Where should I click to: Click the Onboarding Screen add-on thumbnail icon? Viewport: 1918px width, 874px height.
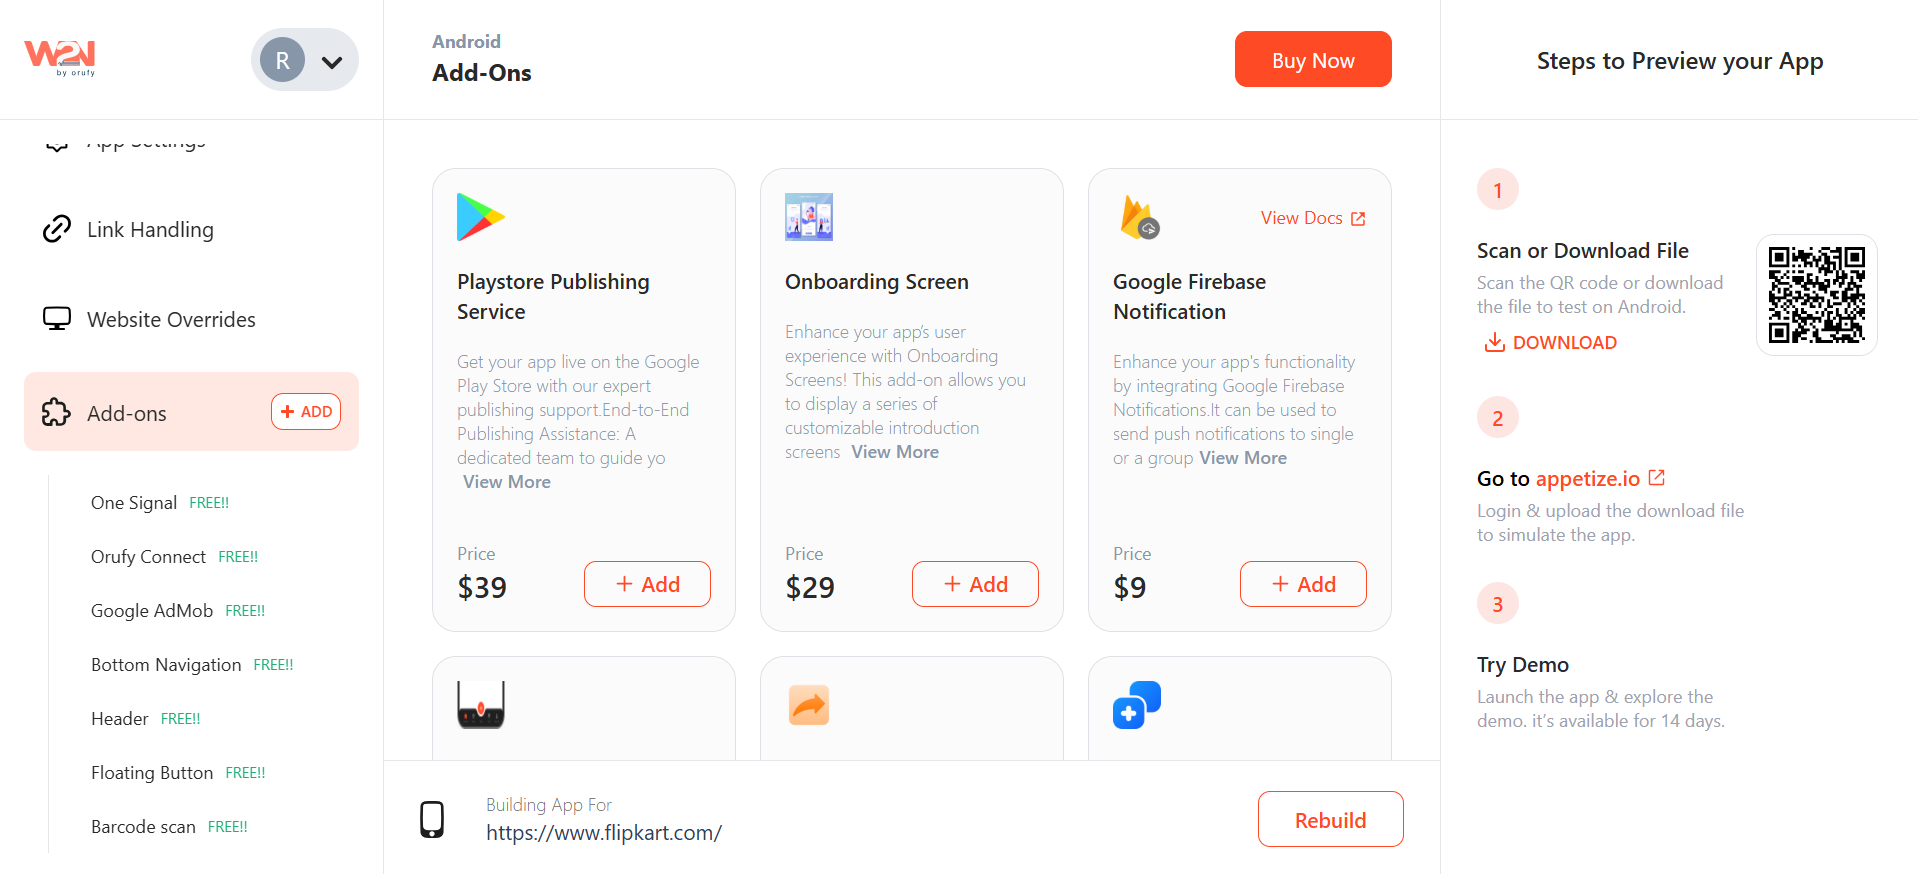[x=809, y=217]
